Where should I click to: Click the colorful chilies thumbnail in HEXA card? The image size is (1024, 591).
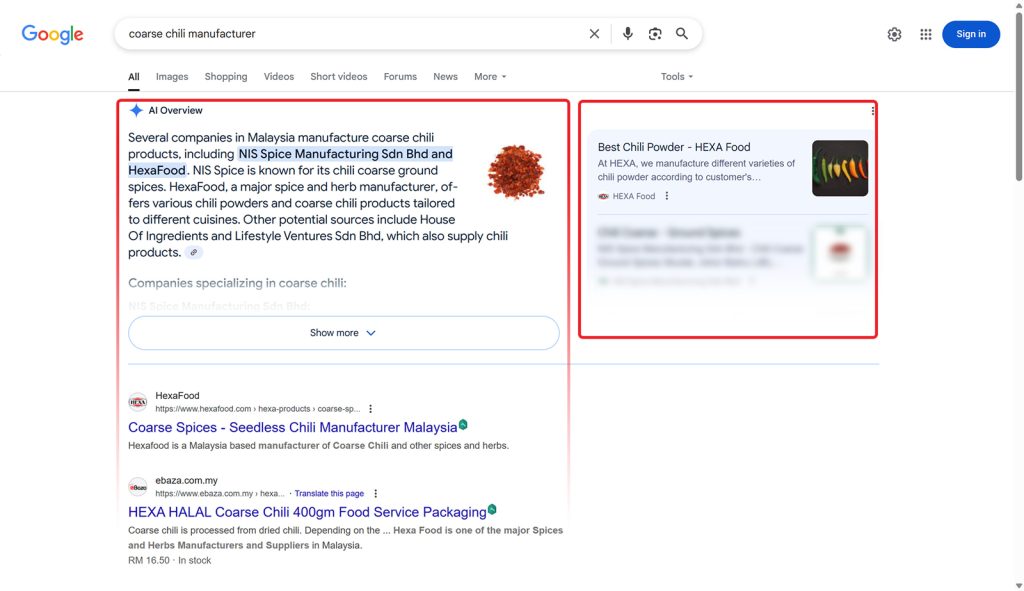pyautogui.click(x=840, y=168)
